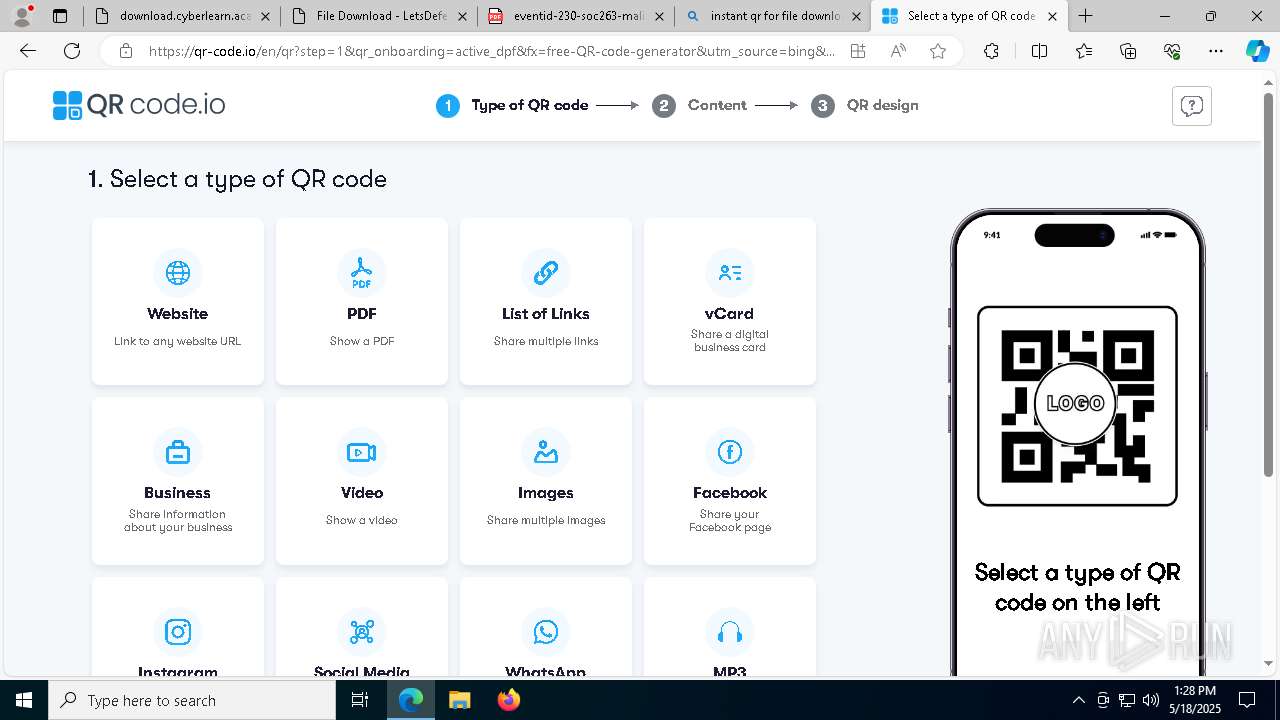Toggle split screen view icon

[1039, 51]
